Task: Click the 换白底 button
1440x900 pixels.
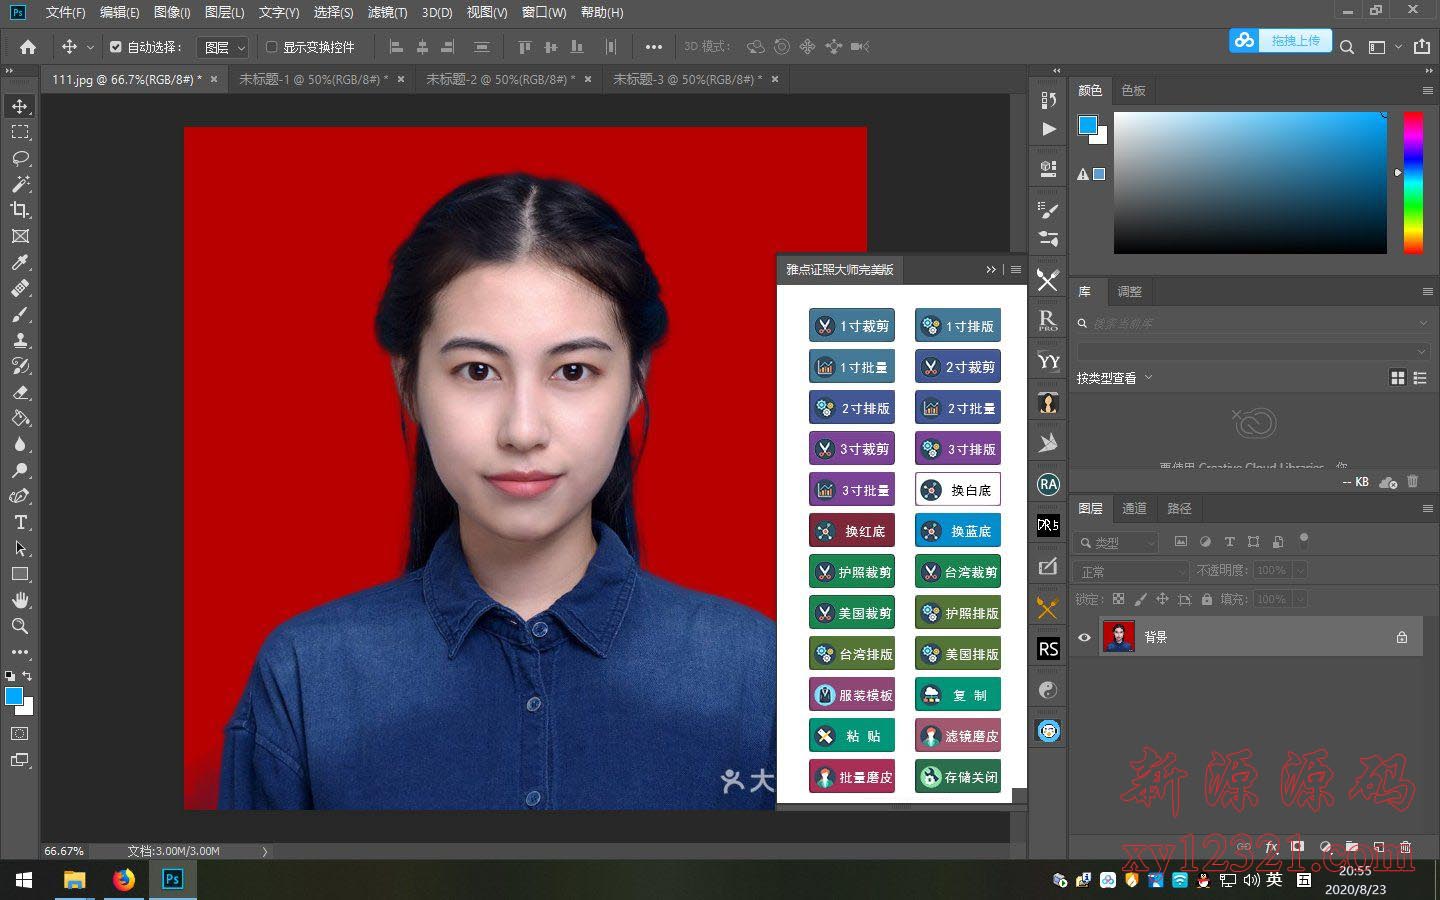Action: [958, 489]
